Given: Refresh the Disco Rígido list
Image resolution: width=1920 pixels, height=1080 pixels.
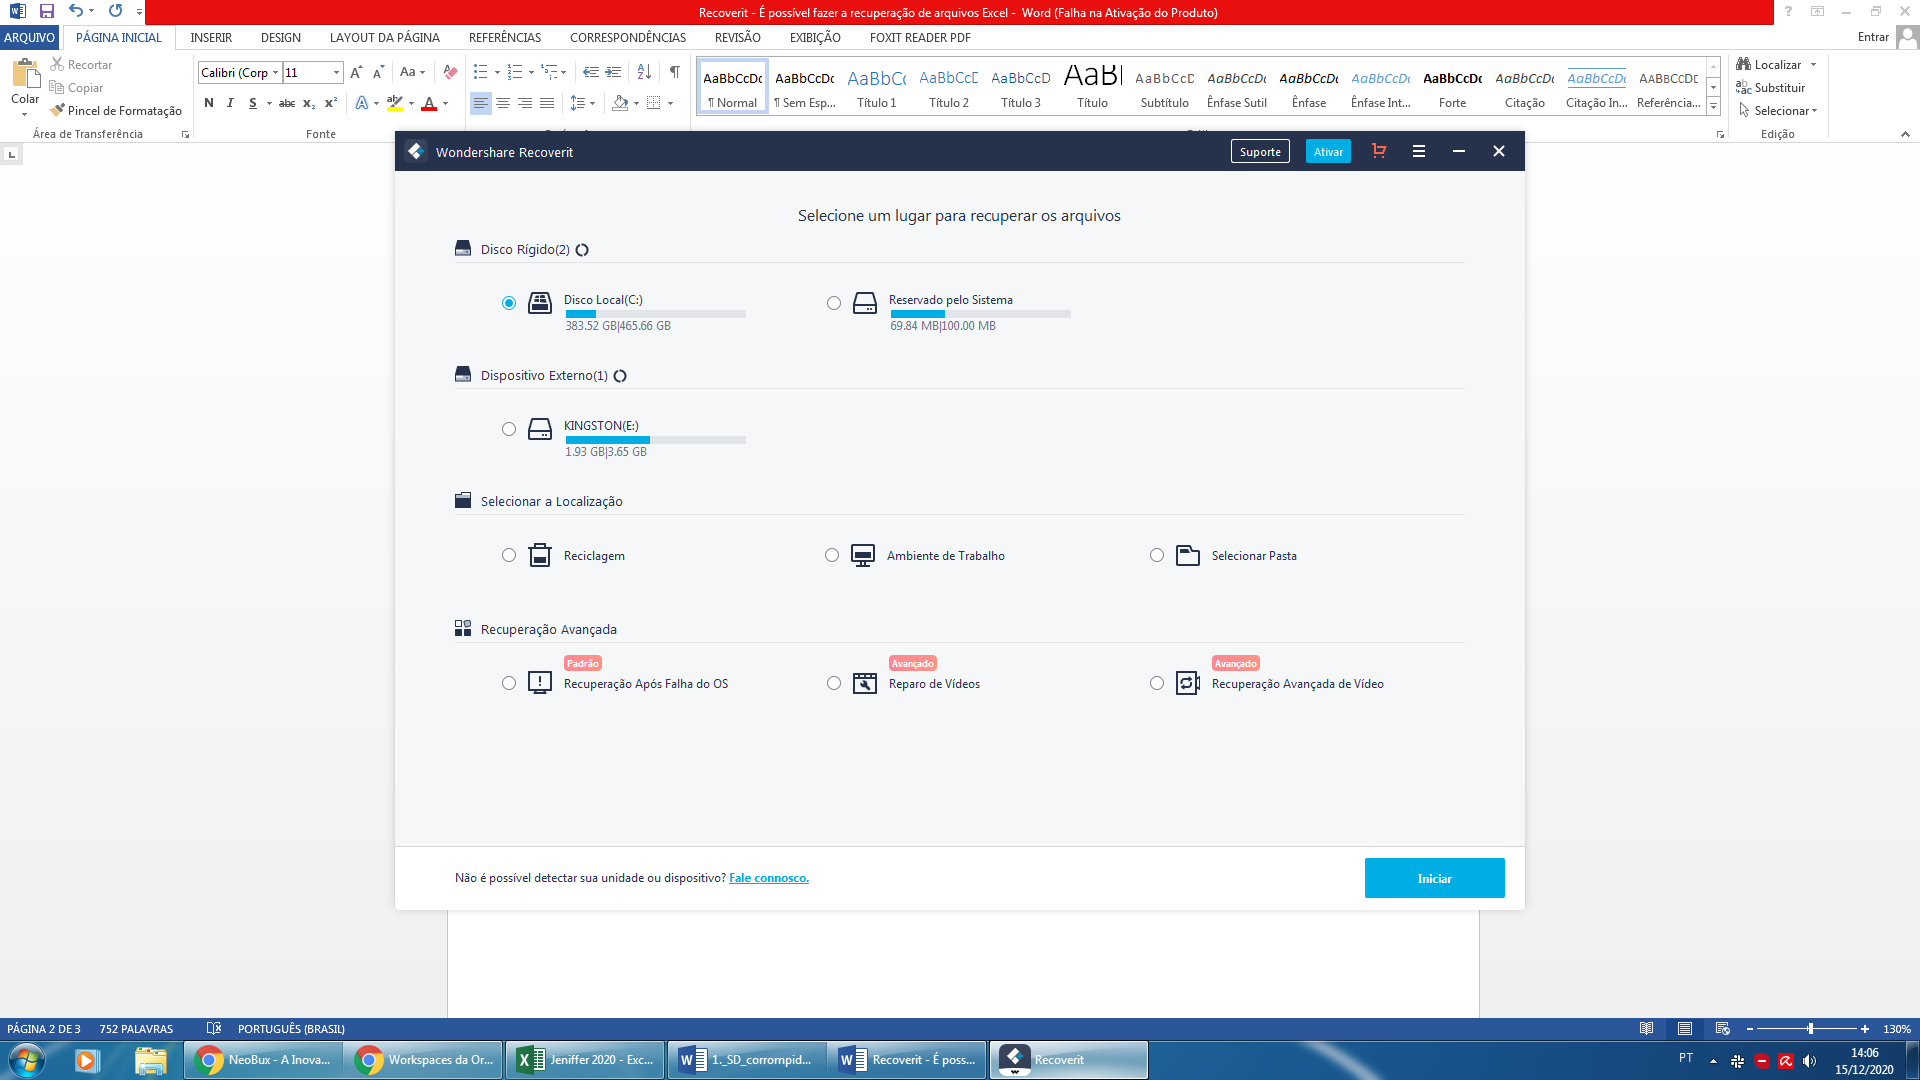Looking at the screenshot, I should coord(582,250).
